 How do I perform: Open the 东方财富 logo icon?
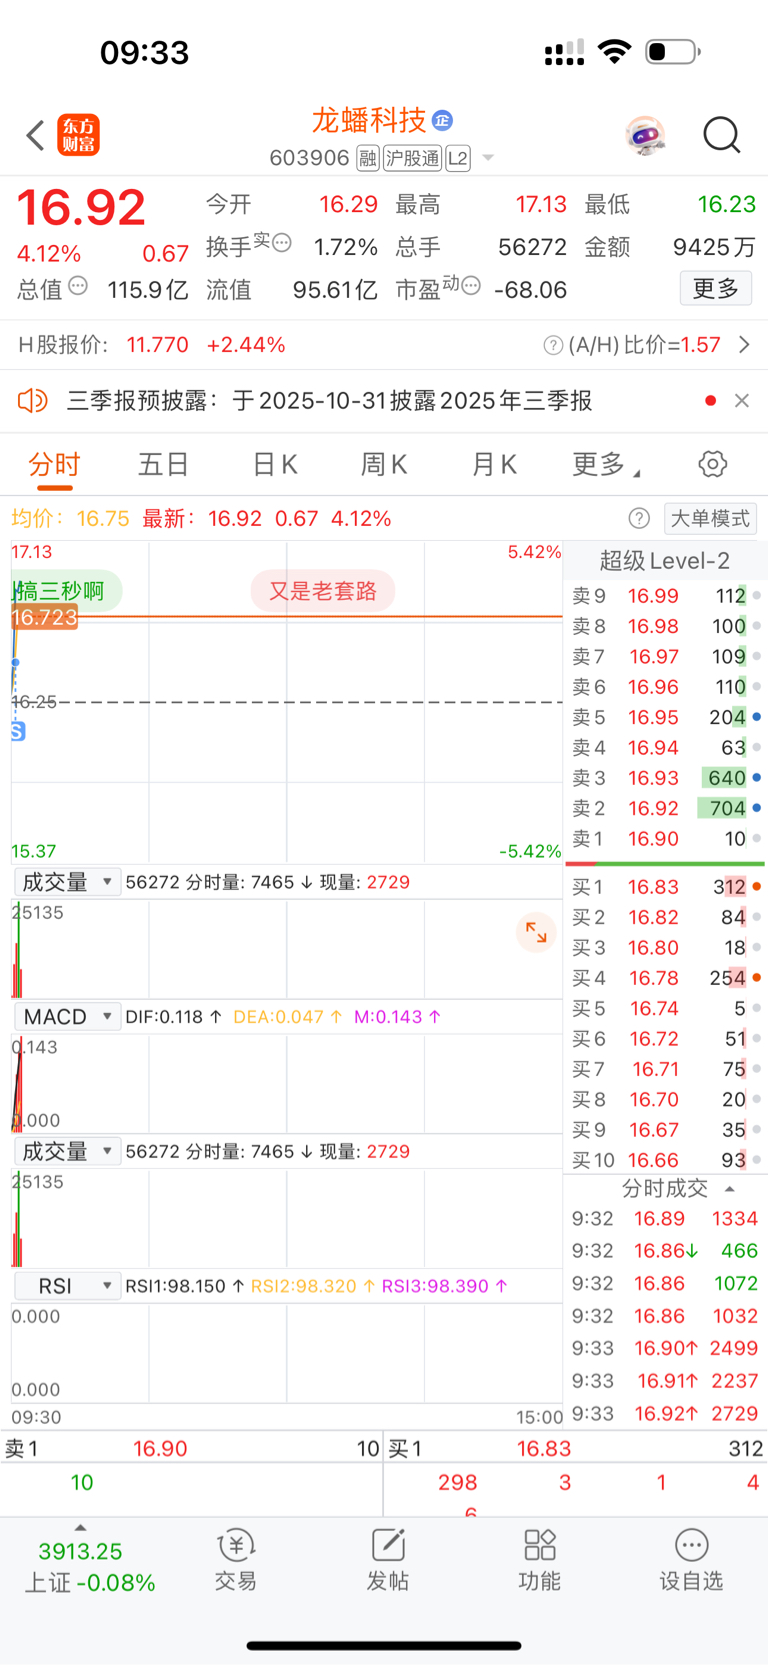tap(78, 135)
